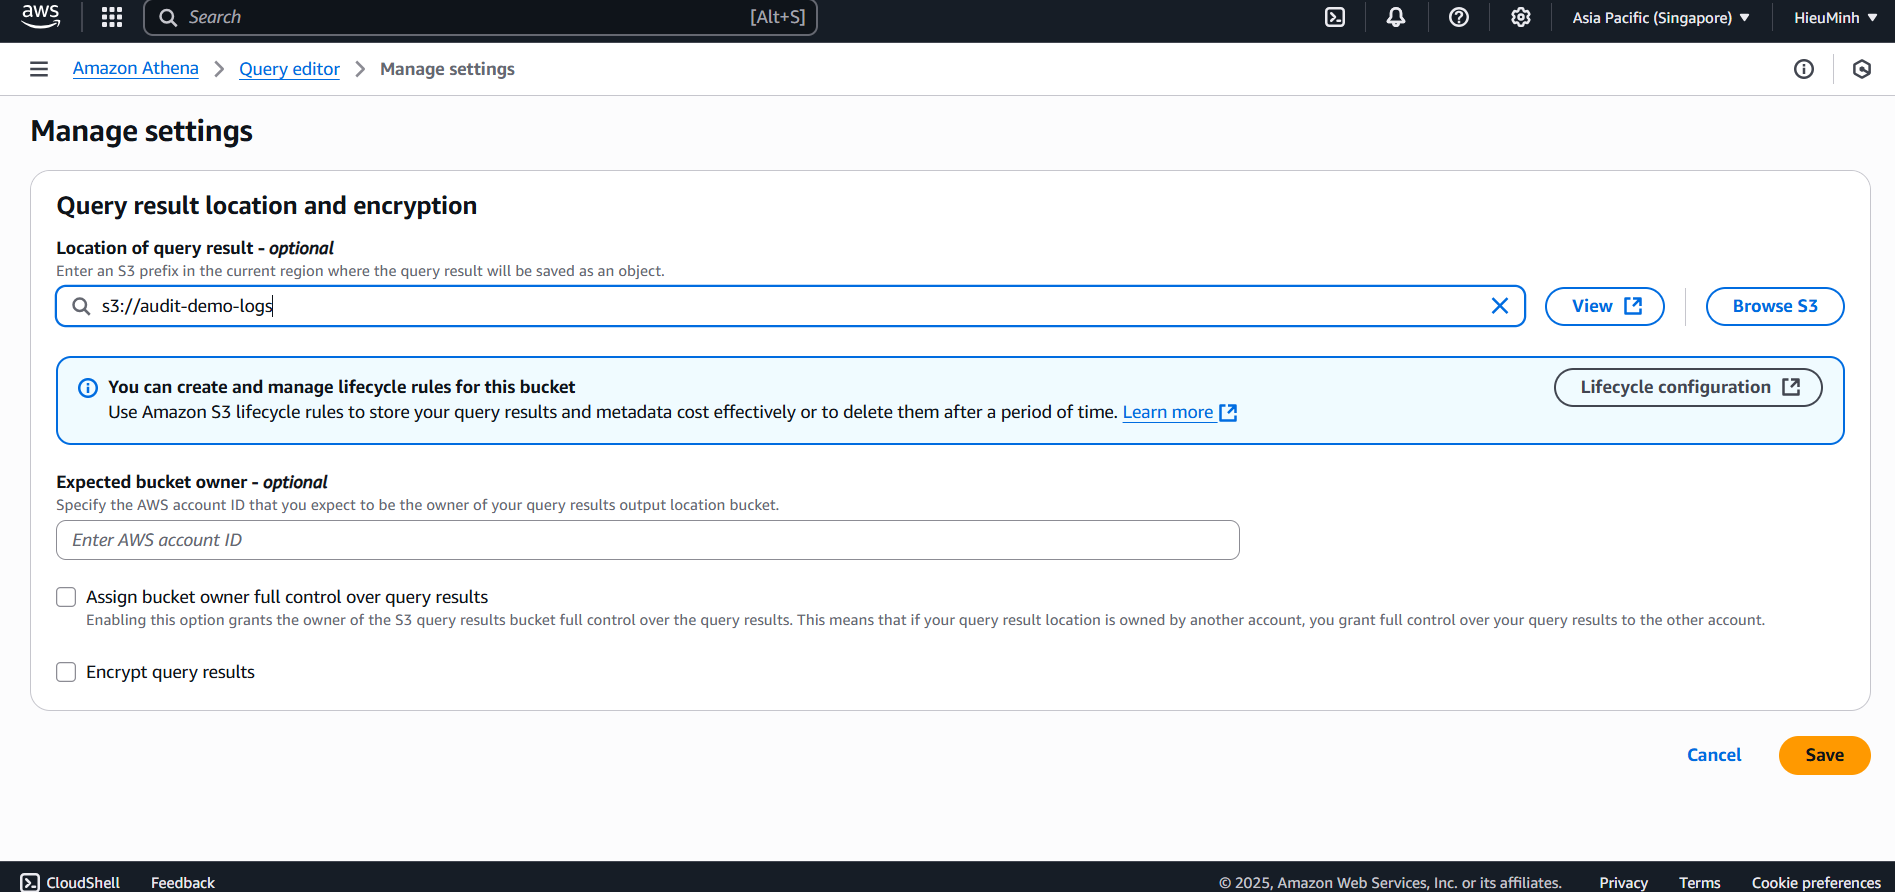Open the settings gear in top bar

[1521, 17]
